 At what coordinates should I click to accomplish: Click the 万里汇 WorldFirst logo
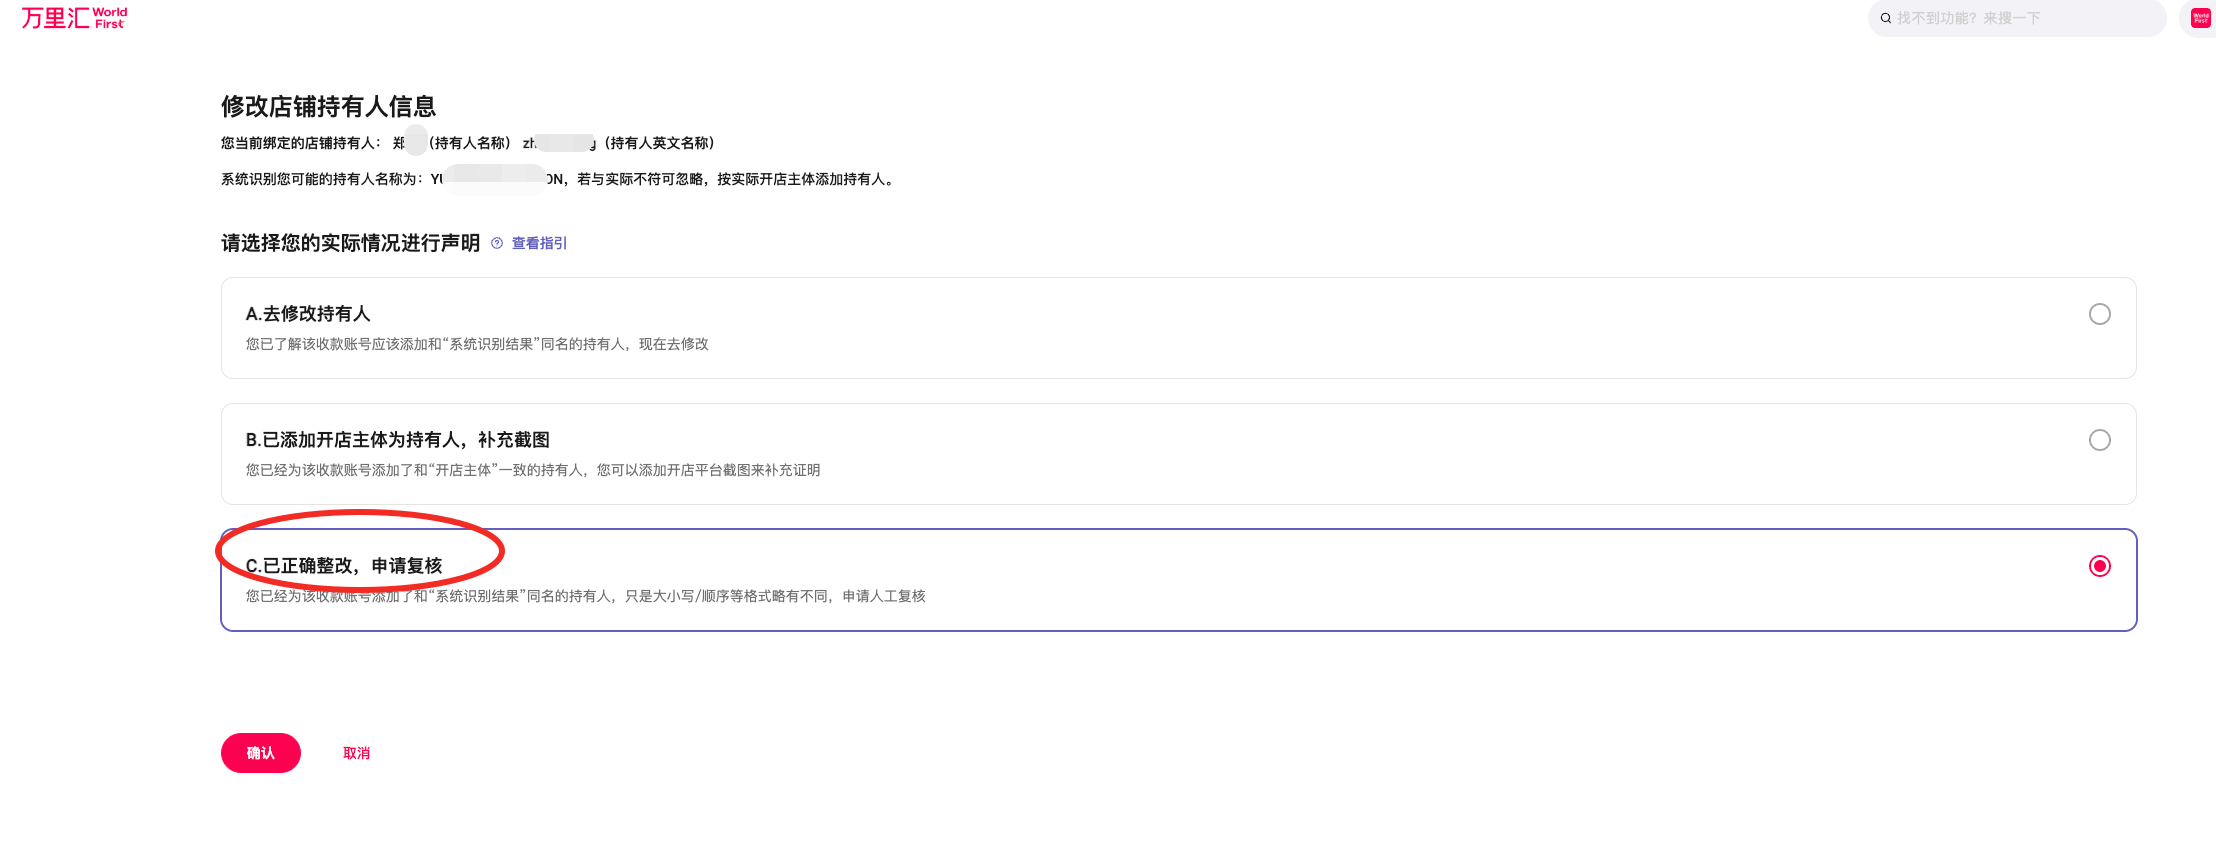(75, 18)
